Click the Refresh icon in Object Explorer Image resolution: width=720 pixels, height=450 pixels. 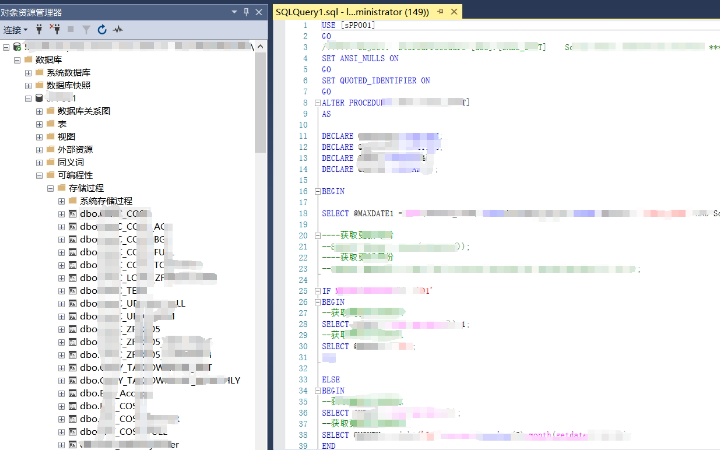(x=102, y=30)
